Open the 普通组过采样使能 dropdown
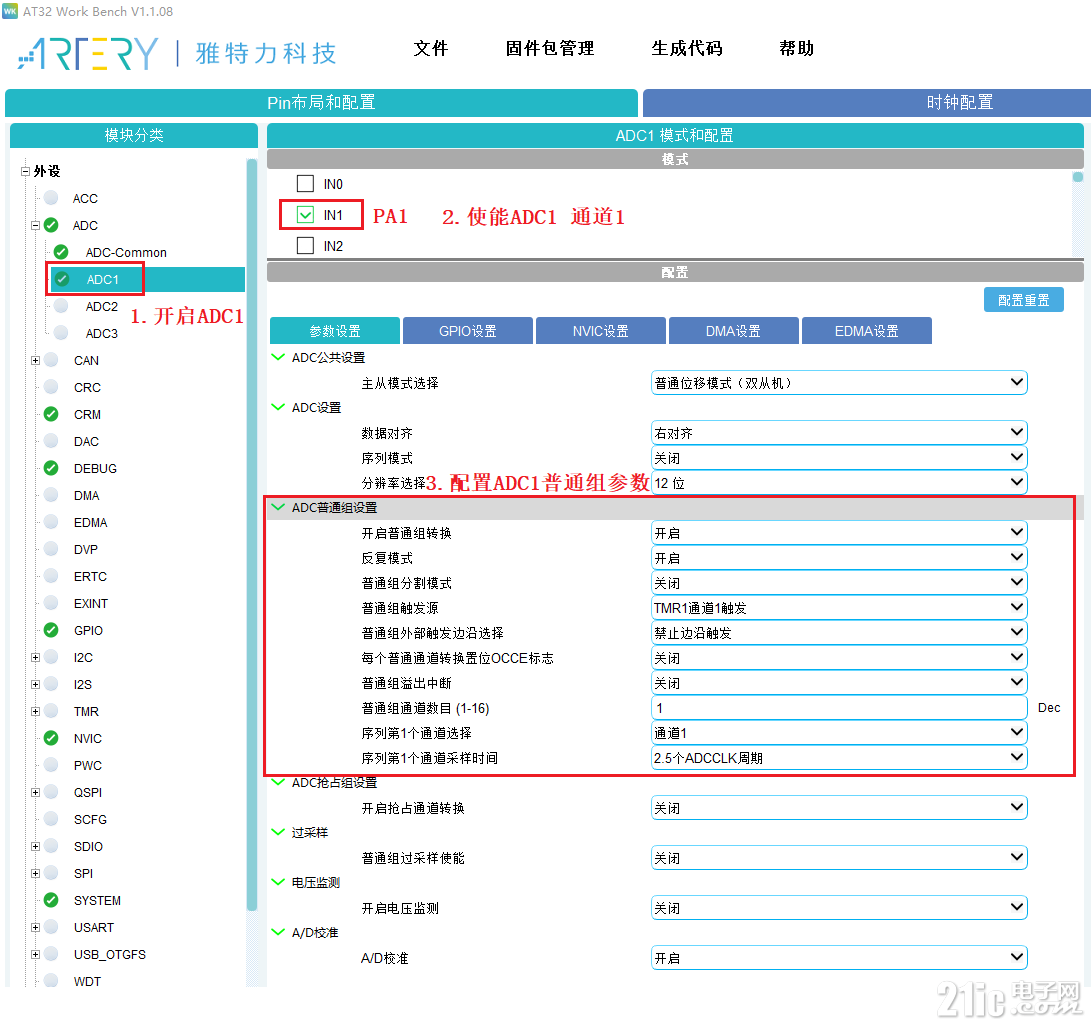 tap(839, 858)
